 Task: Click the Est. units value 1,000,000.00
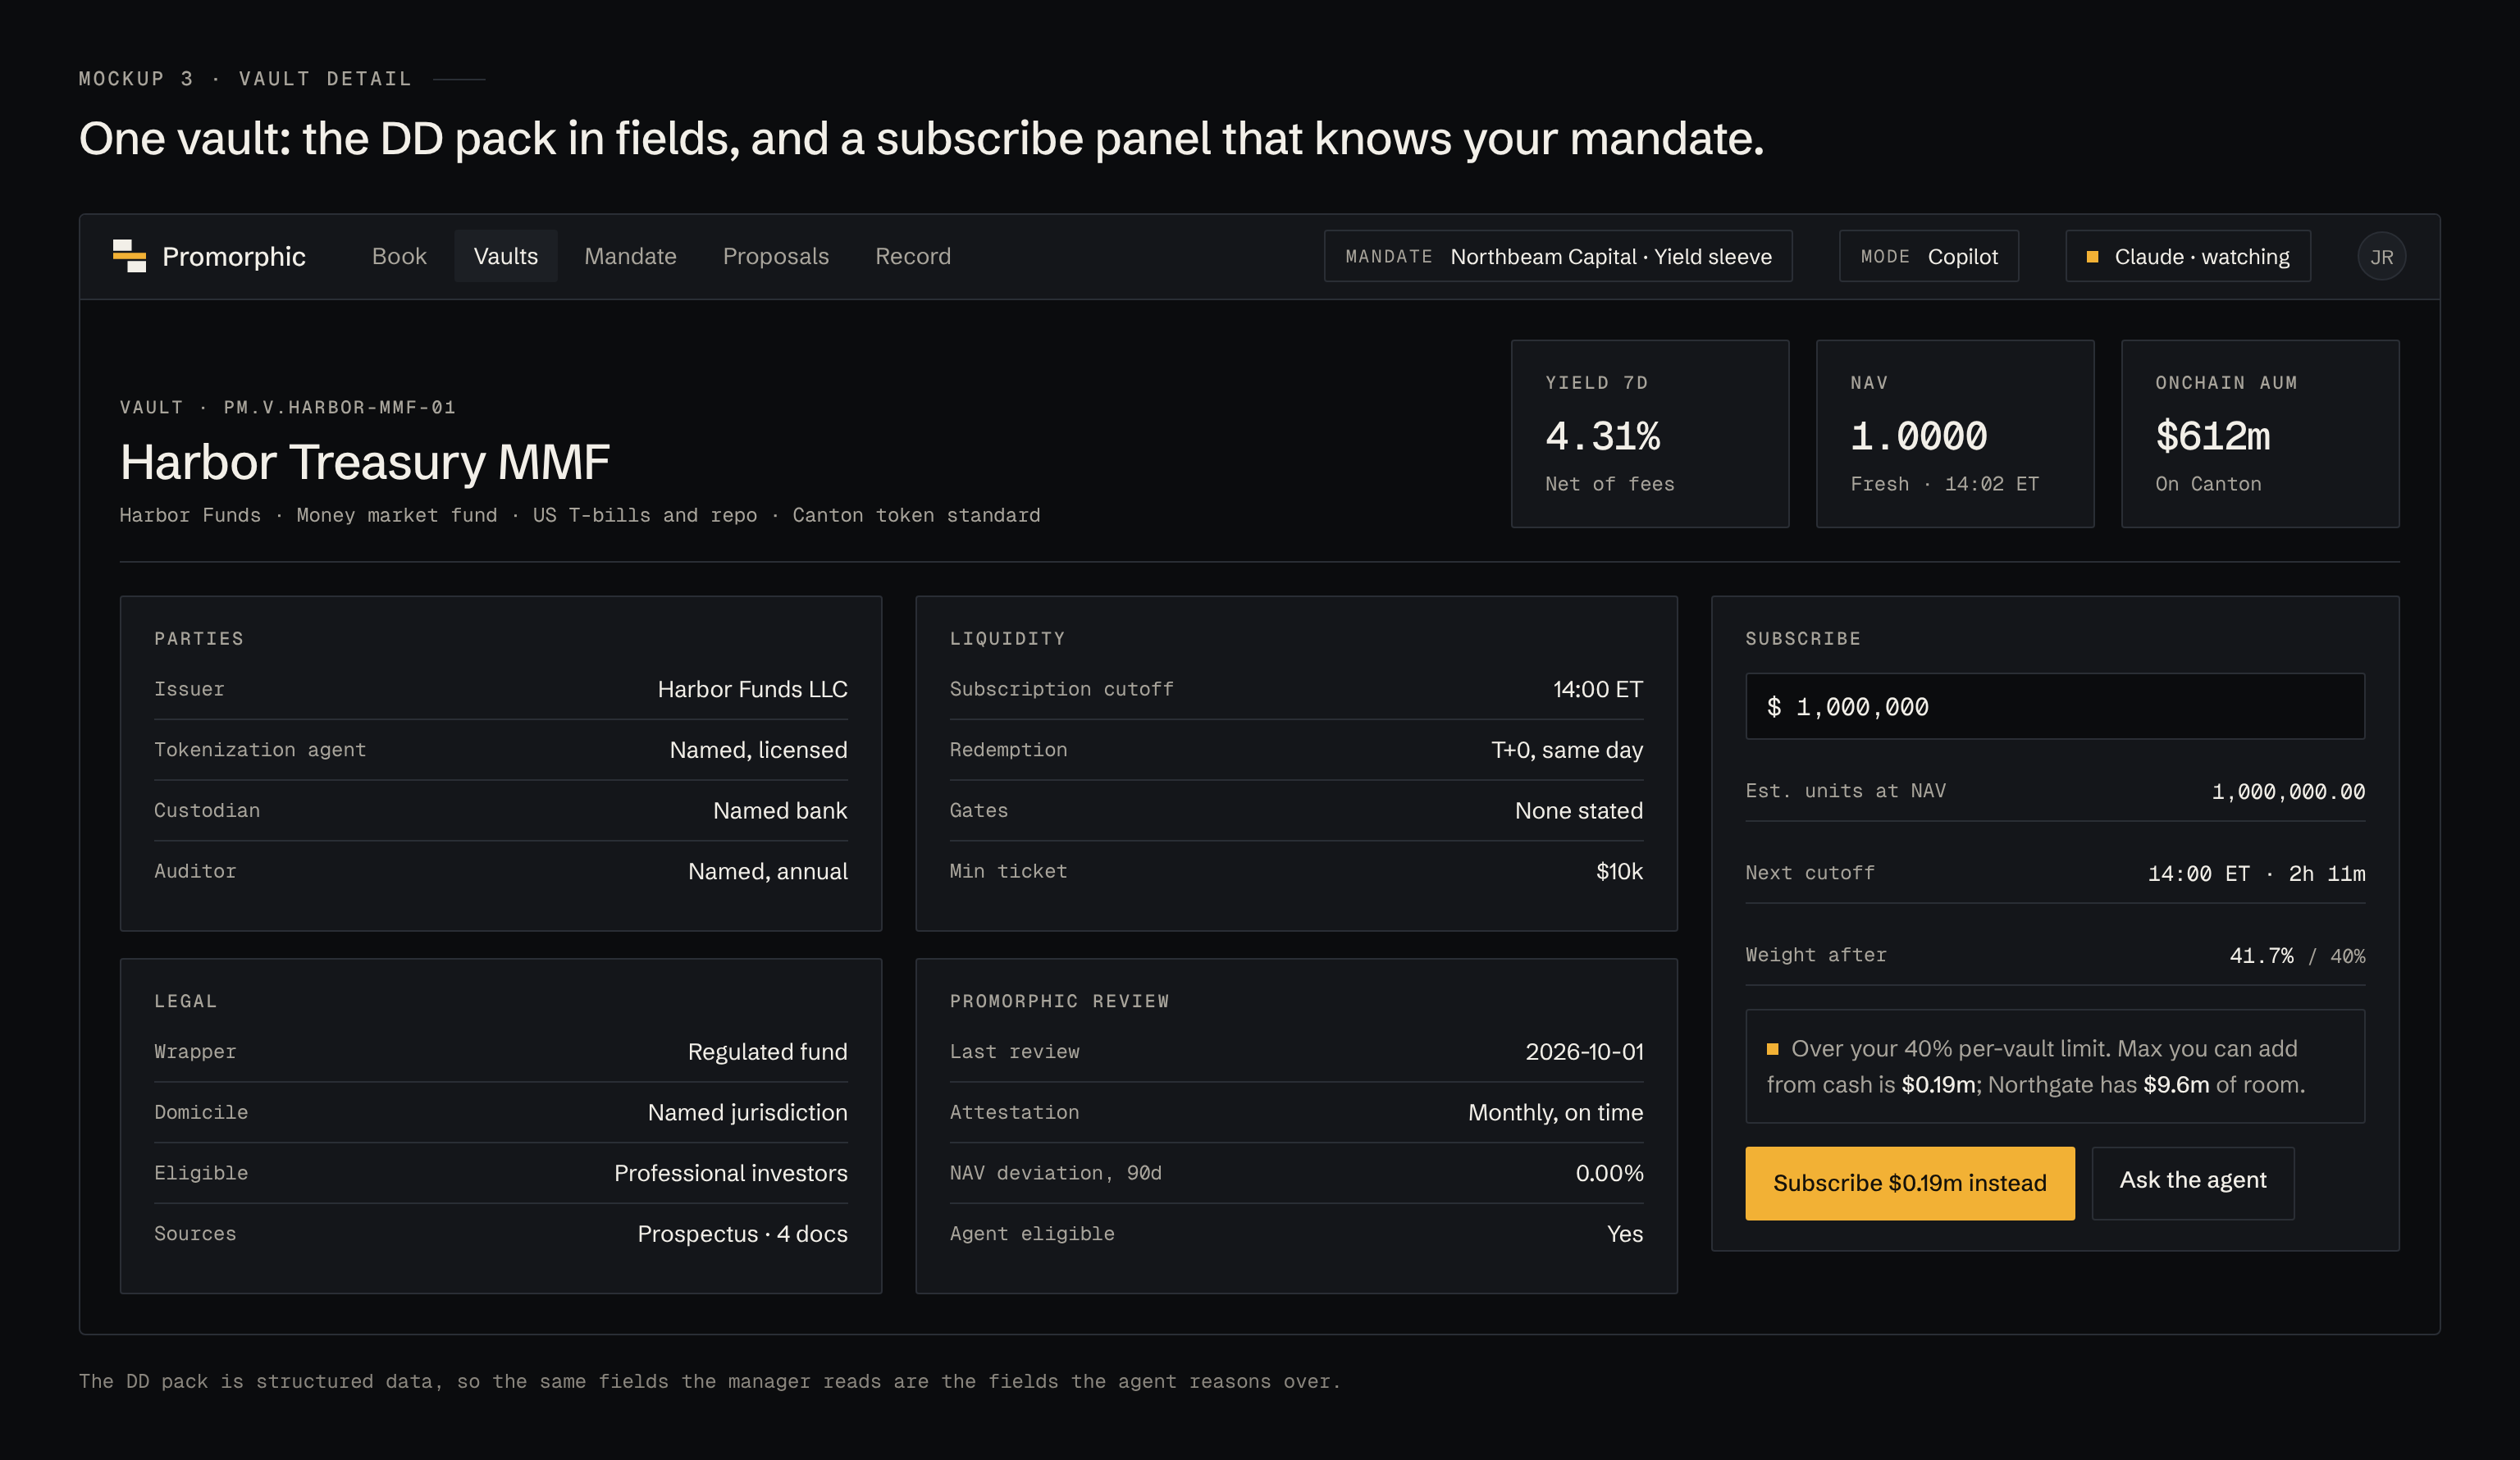point(2288,792)
